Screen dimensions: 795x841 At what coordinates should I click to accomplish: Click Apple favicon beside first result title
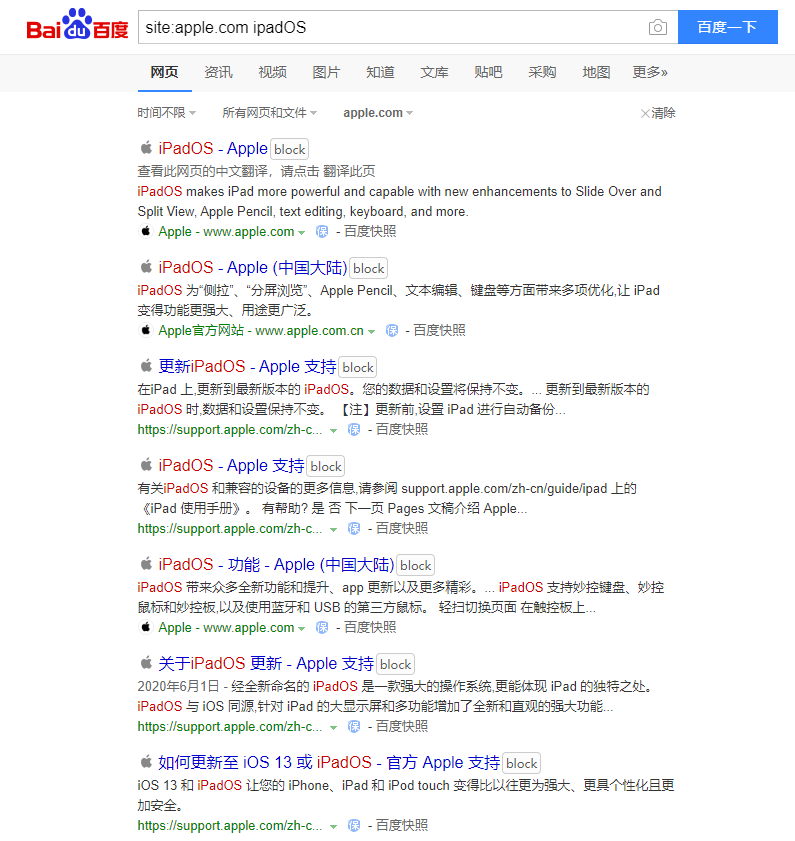pos(146,147)
